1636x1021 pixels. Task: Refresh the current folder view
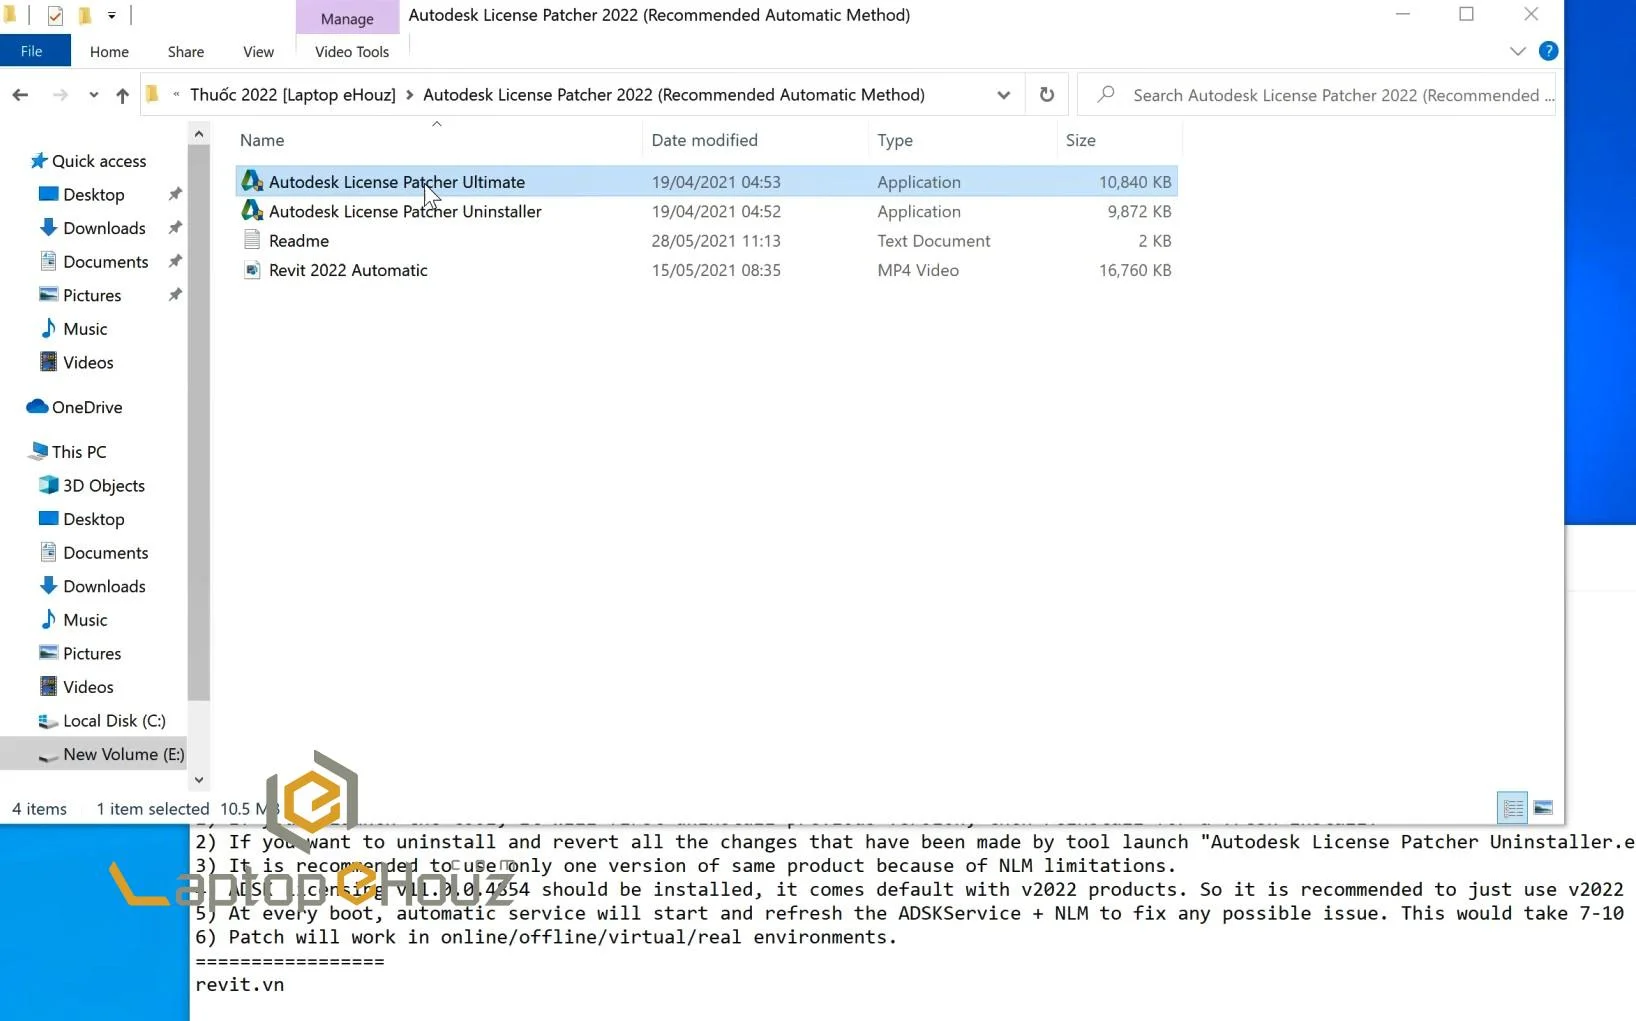pos(1047,95)
